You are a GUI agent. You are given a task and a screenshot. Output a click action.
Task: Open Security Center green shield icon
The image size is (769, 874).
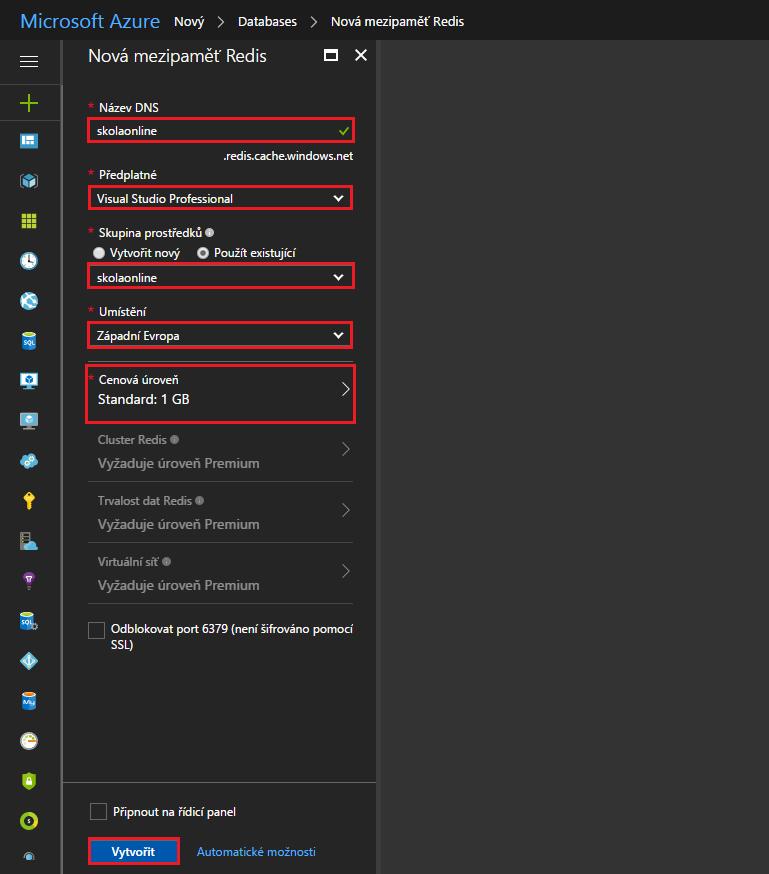tap(29, 781)
